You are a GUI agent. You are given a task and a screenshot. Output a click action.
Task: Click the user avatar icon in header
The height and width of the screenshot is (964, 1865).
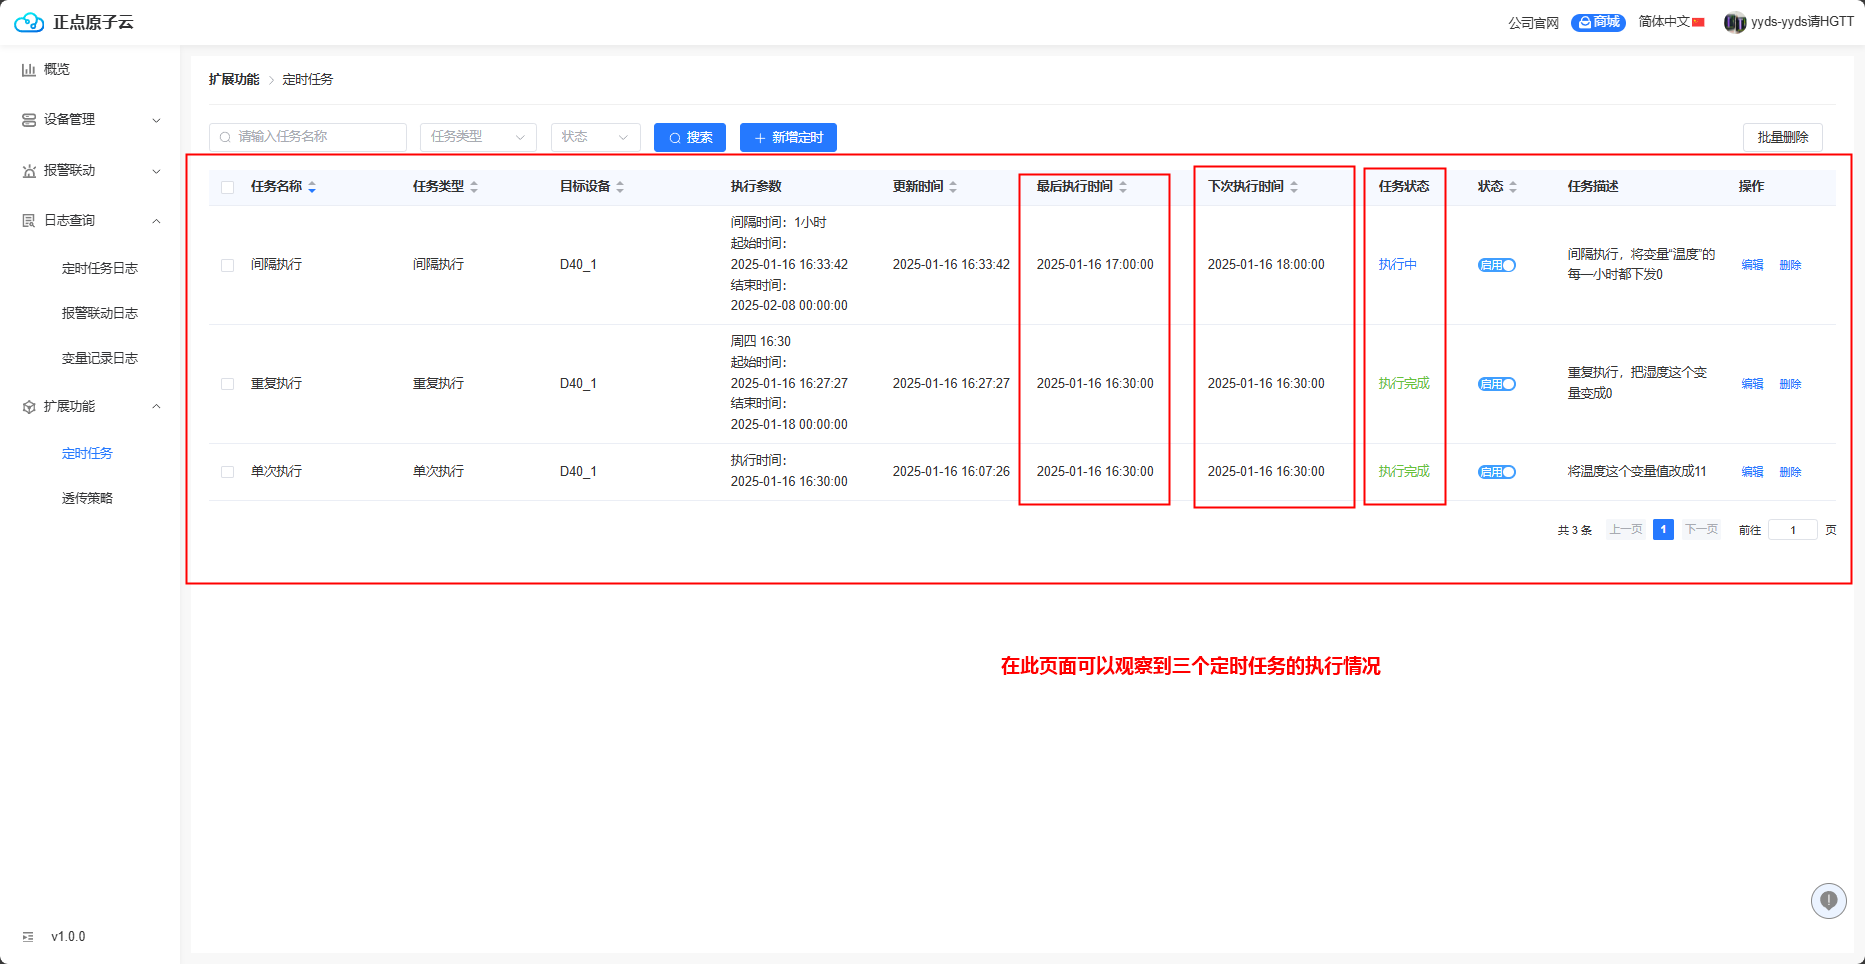1734,22
